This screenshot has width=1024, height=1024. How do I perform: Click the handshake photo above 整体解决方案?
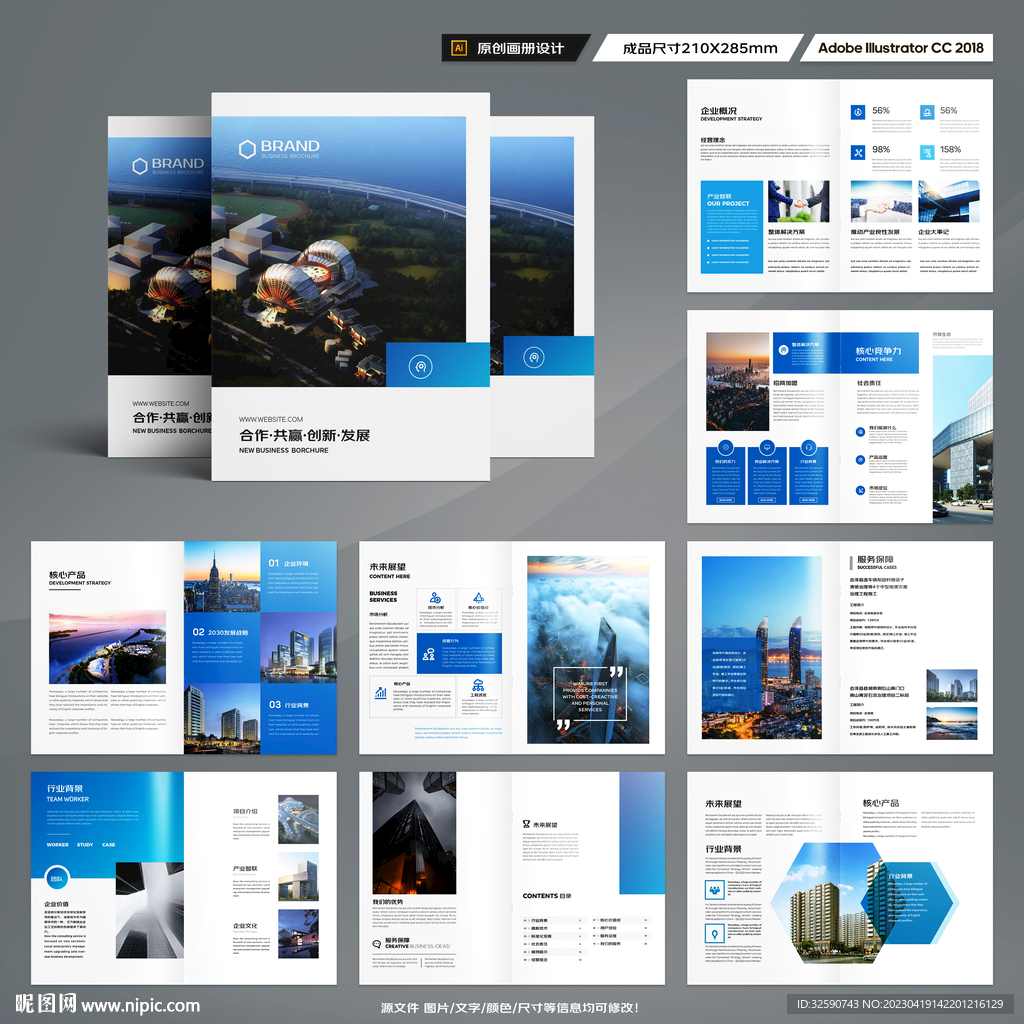[798, 201]
